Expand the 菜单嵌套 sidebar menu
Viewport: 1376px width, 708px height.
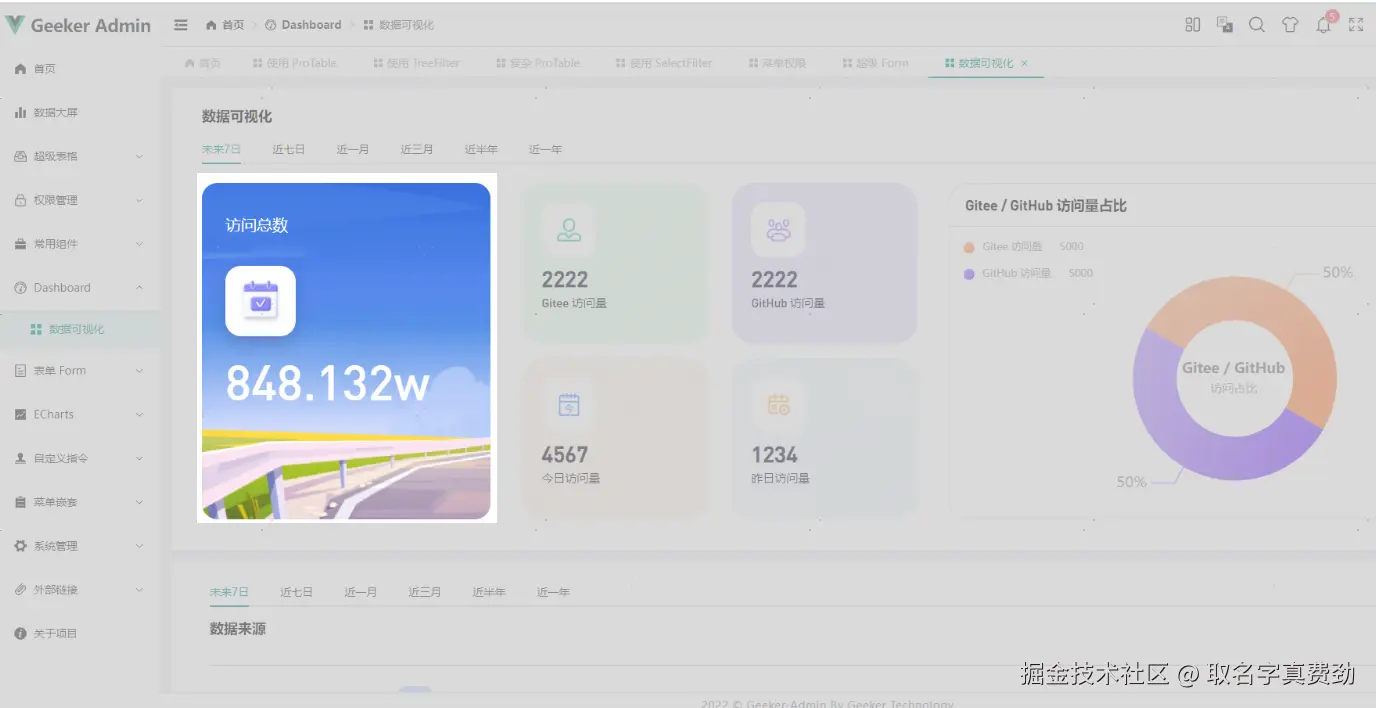80,502
